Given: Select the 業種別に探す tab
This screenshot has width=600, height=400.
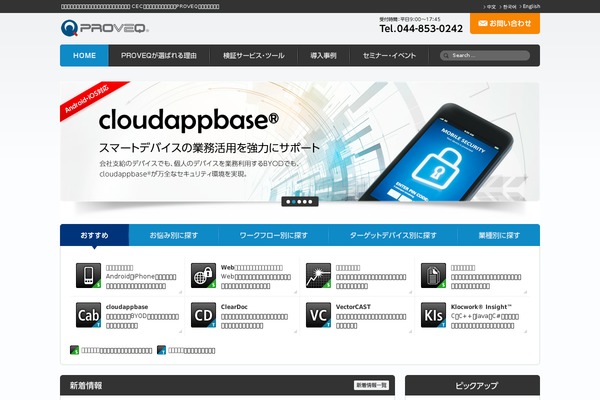Looking at the screenshot, I should pos(499,235).
